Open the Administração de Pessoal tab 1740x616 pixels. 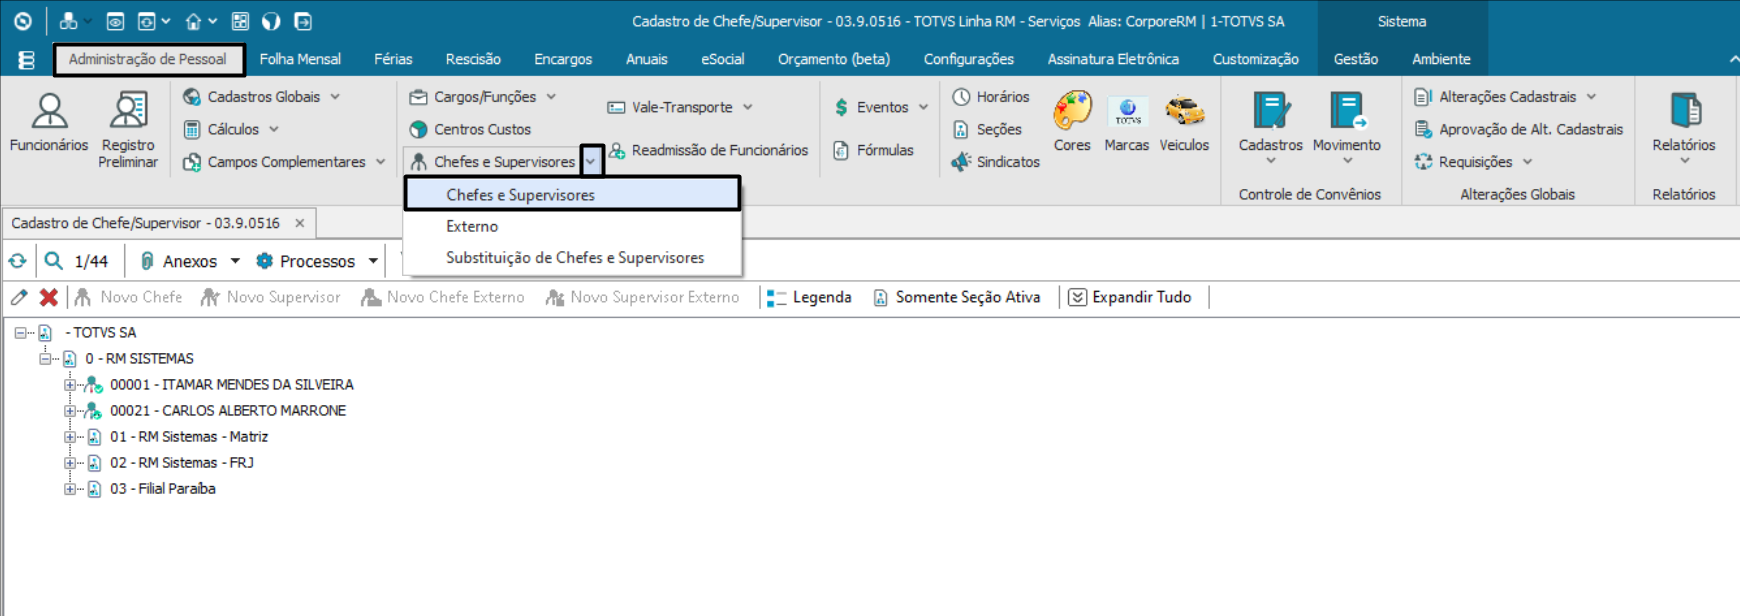(x=148, y=59)
